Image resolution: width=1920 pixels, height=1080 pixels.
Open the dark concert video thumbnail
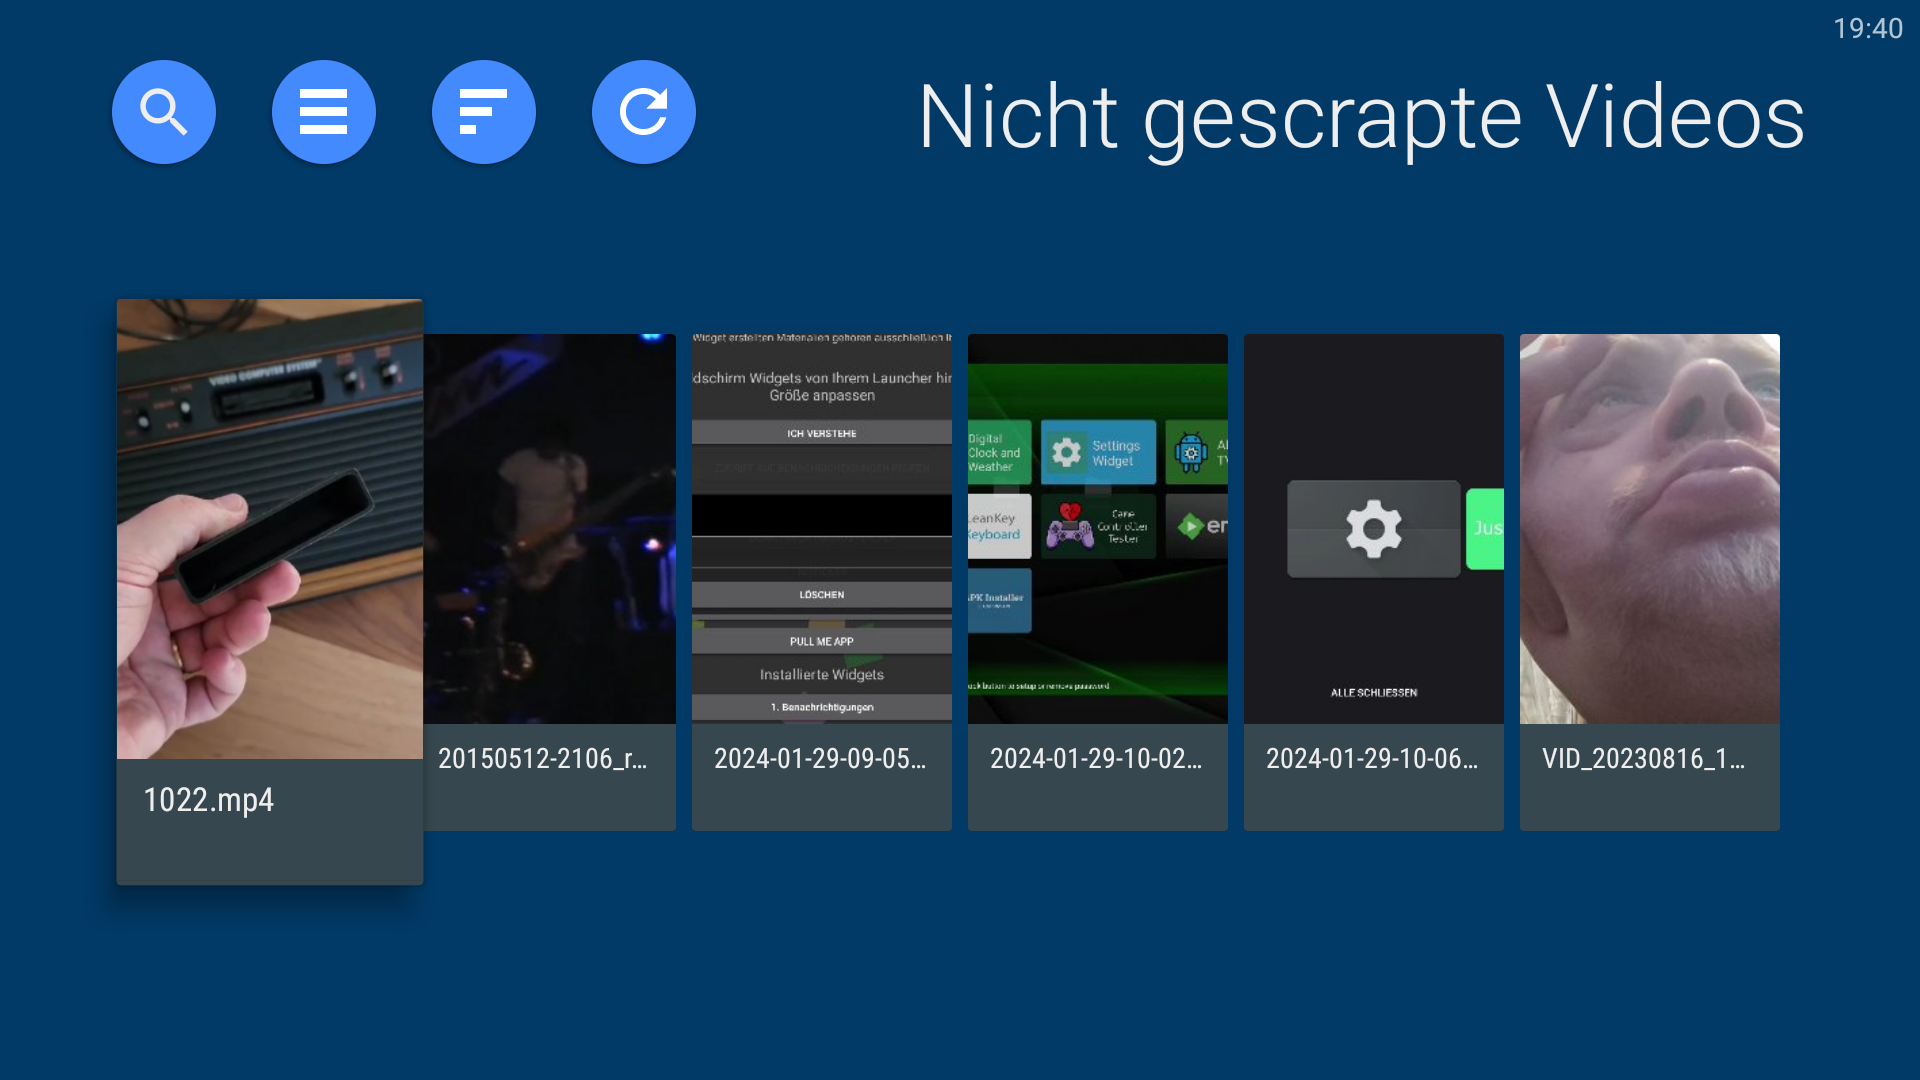[x=550, y=528]
